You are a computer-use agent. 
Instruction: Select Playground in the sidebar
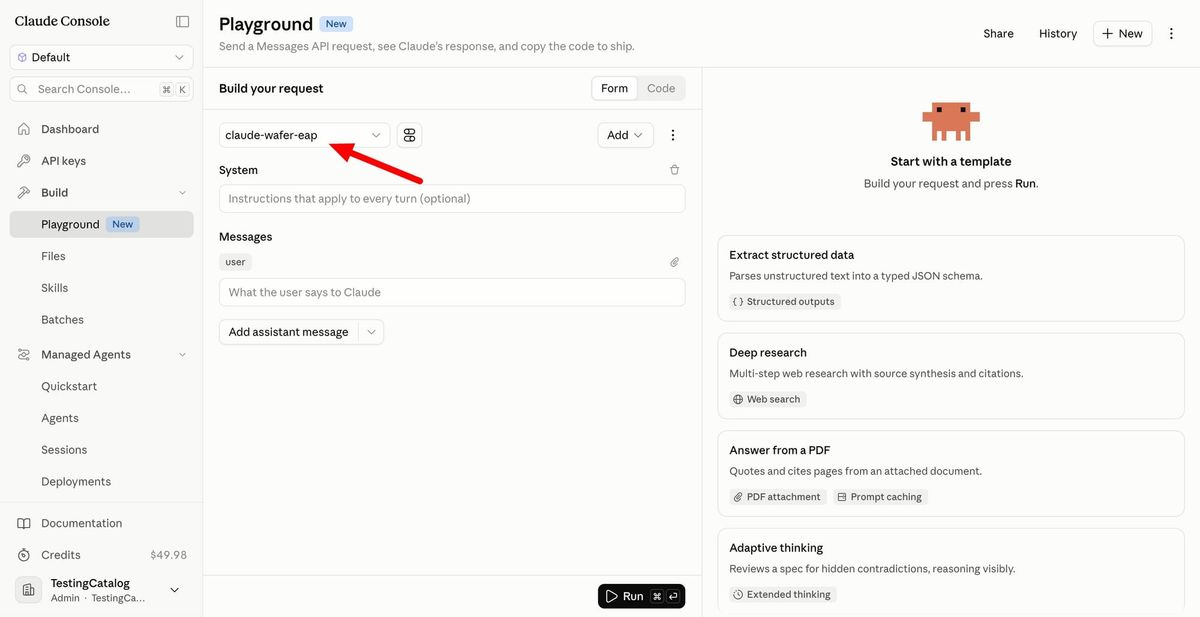point(101,224)
